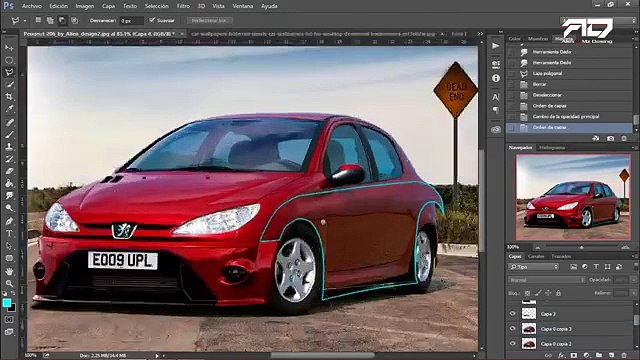640x360 pixels.
Task: Hide the Capa 0 copia 3 layer
Action: 513,329
